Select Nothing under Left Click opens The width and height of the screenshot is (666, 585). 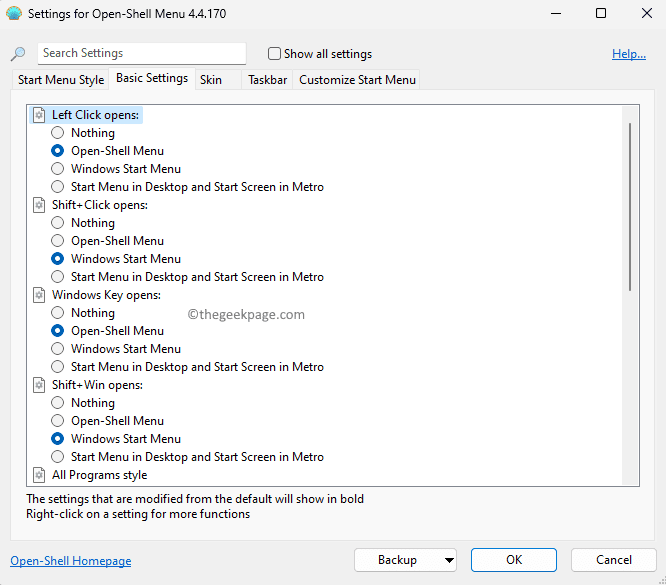(x=58, y=133)
